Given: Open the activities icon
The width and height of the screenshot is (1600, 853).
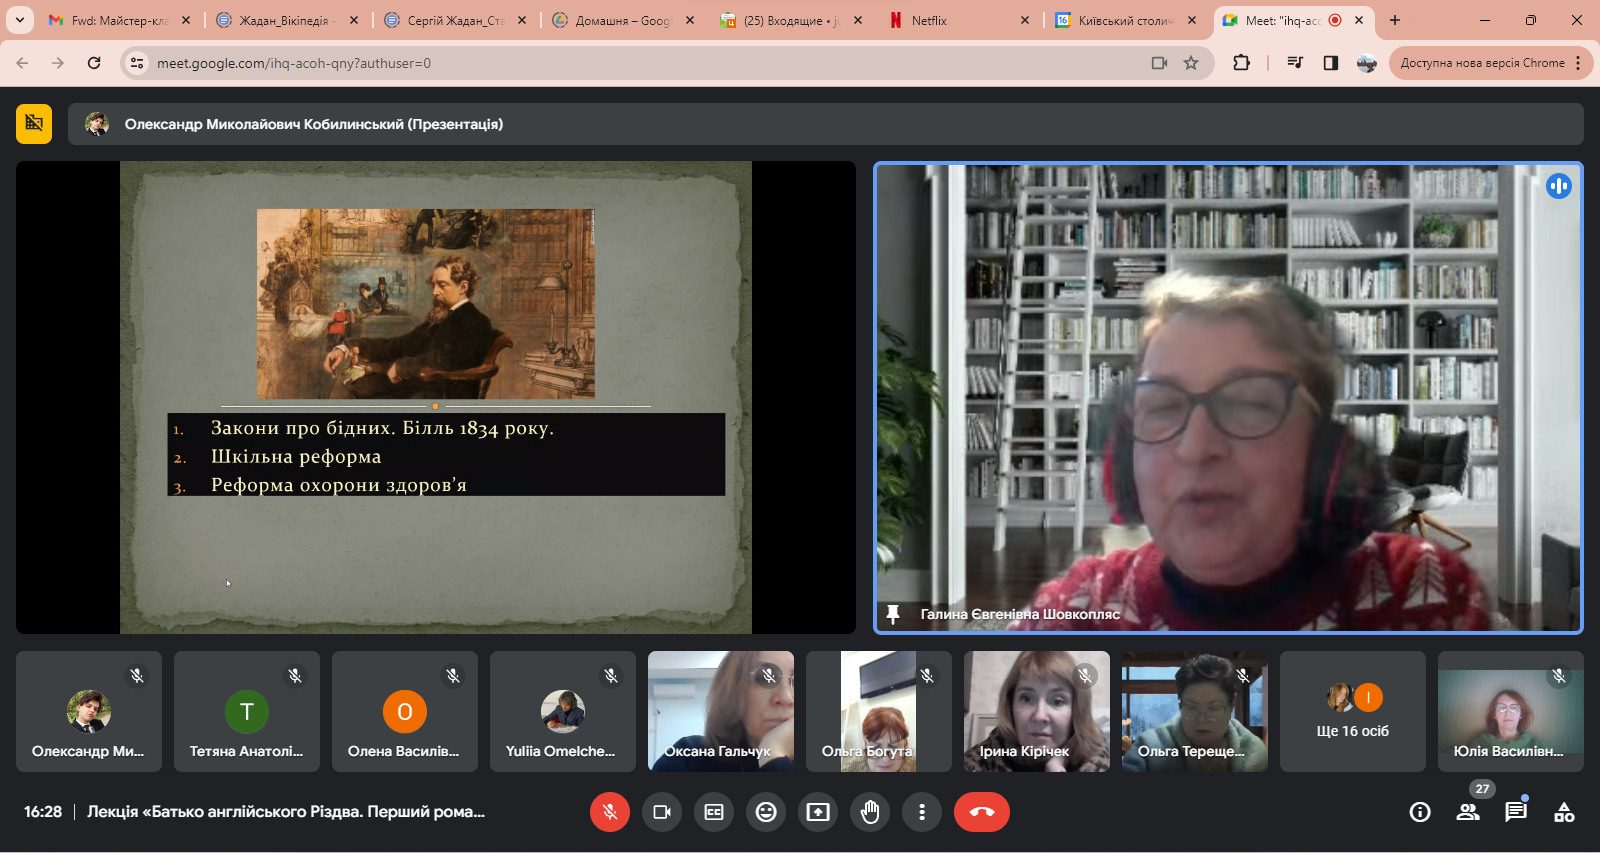Looking at the screenshot, I should point(1564,812).
